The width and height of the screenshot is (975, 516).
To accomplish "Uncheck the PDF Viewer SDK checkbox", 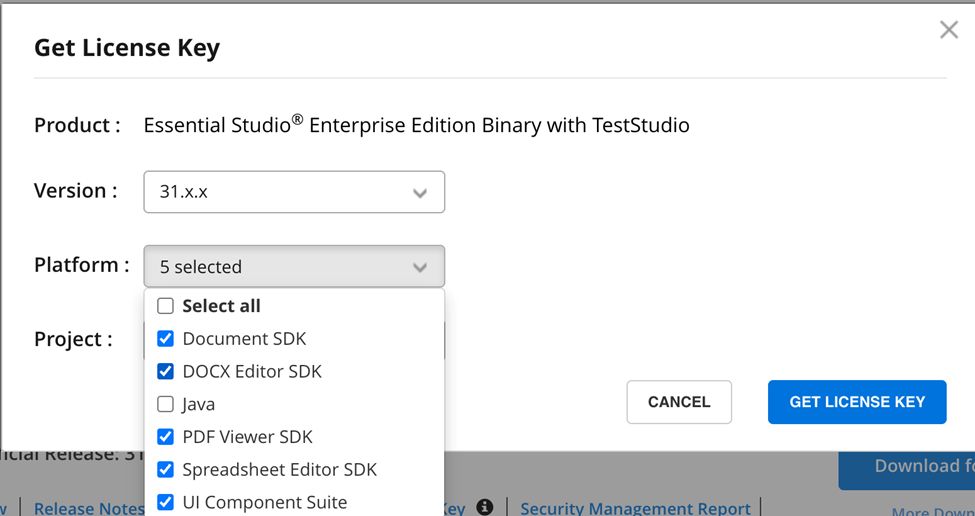I will (x=165, y=437).
